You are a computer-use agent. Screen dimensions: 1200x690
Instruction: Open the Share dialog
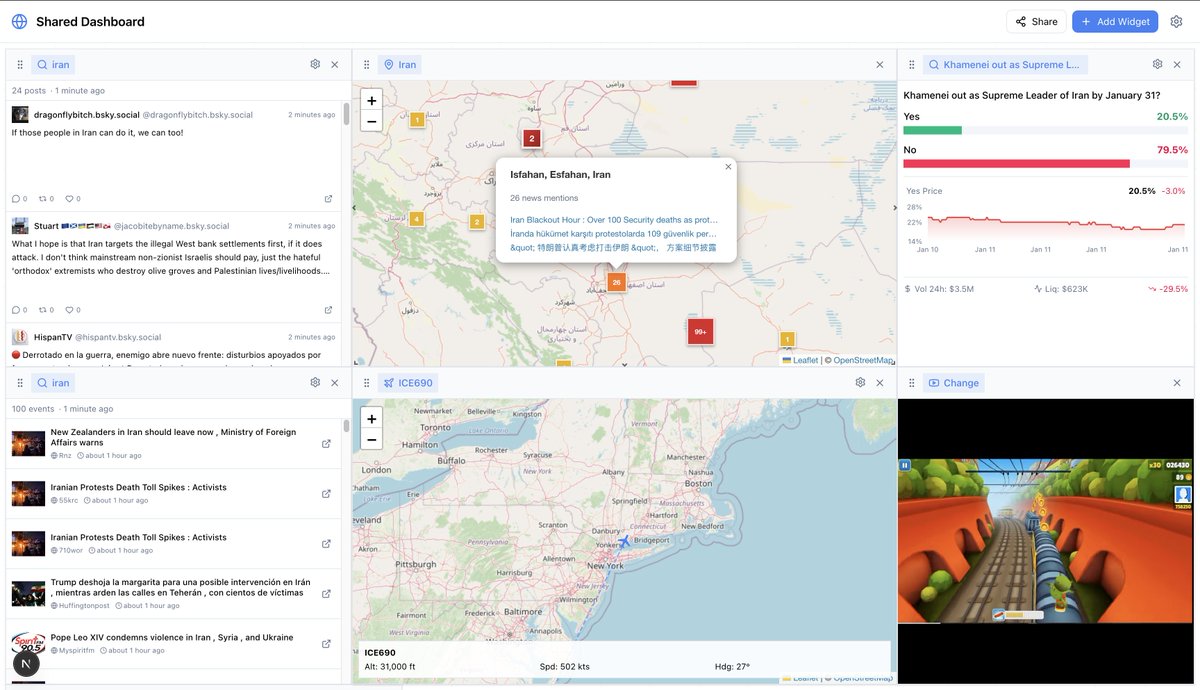tap(1036, 21)
